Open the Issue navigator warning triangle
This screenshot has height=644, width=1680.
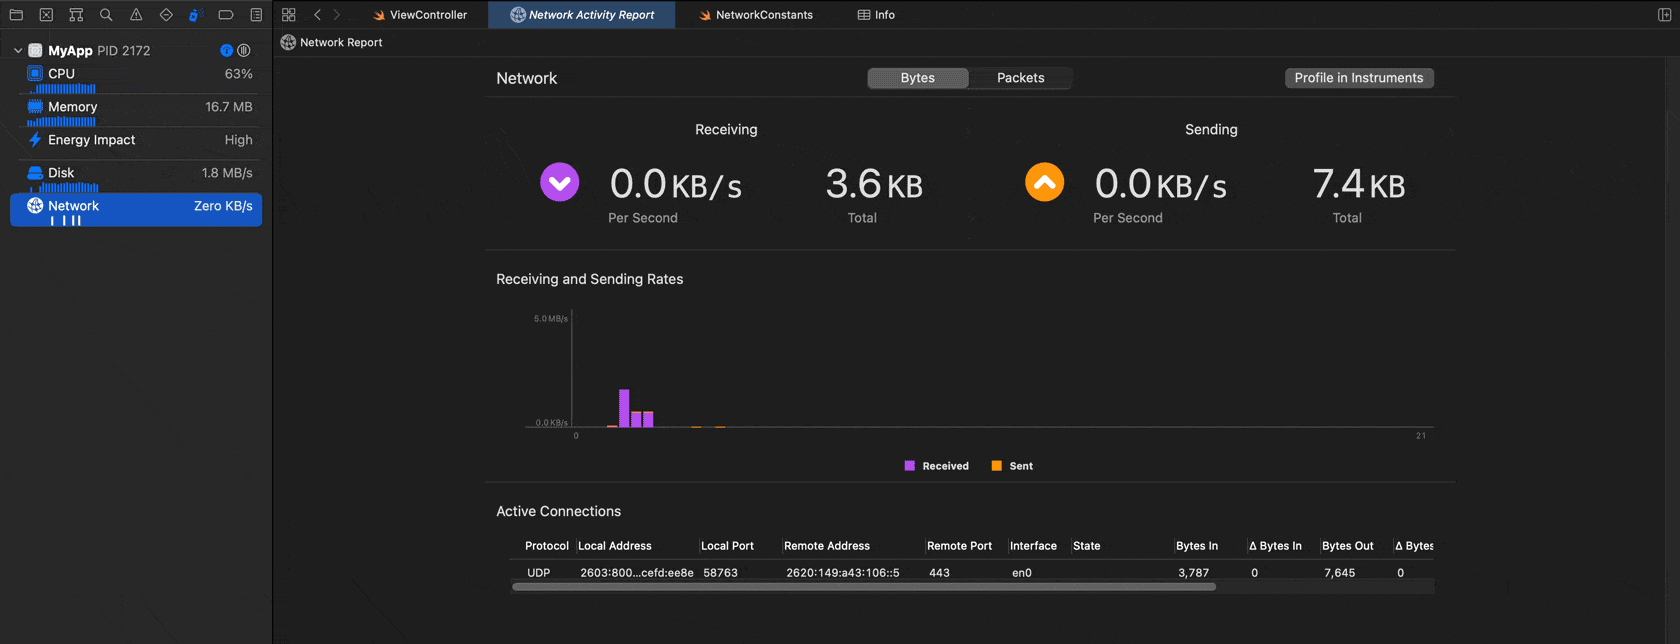pos(136,15)
